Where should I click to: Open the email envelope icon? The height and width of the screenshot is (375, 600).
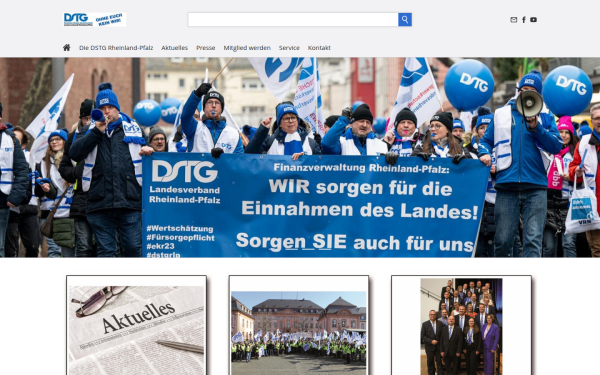click(514, 20)
